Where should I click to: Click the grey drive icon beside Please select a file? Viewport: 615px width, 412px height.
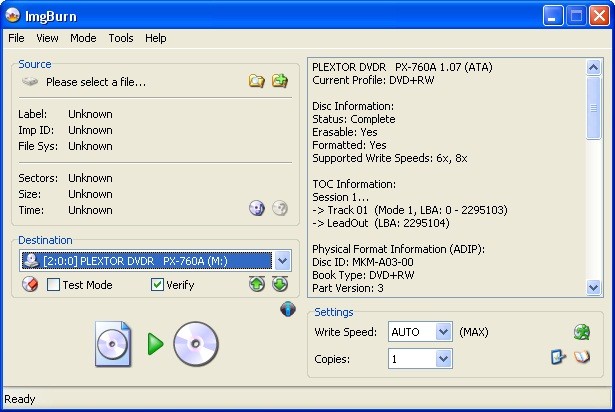pyautogui.click(x=30, y=82)
